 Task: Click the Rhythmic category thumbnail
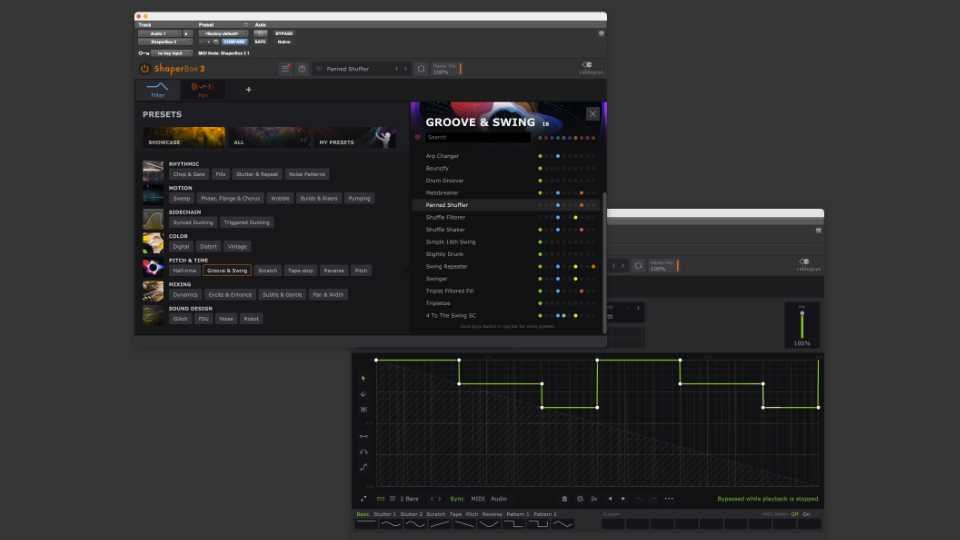pos(153,171)
